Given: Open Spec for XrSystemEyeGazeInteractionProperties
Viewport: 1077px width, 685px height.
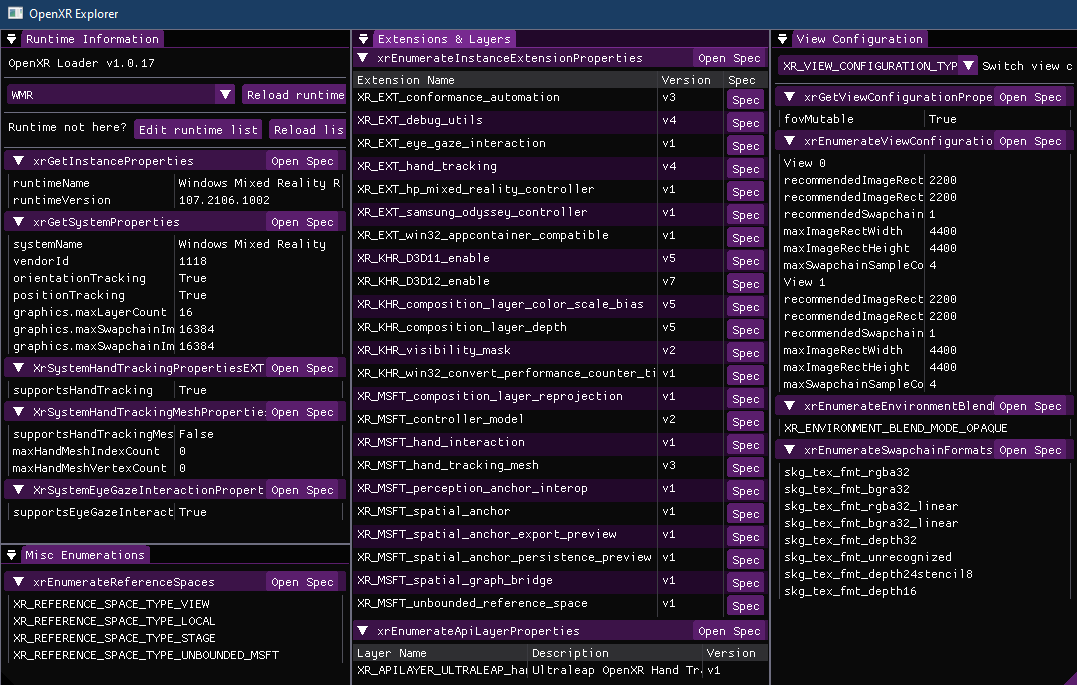Looking at the screenshot, I should pyautogui.click(x=302, y=490).
